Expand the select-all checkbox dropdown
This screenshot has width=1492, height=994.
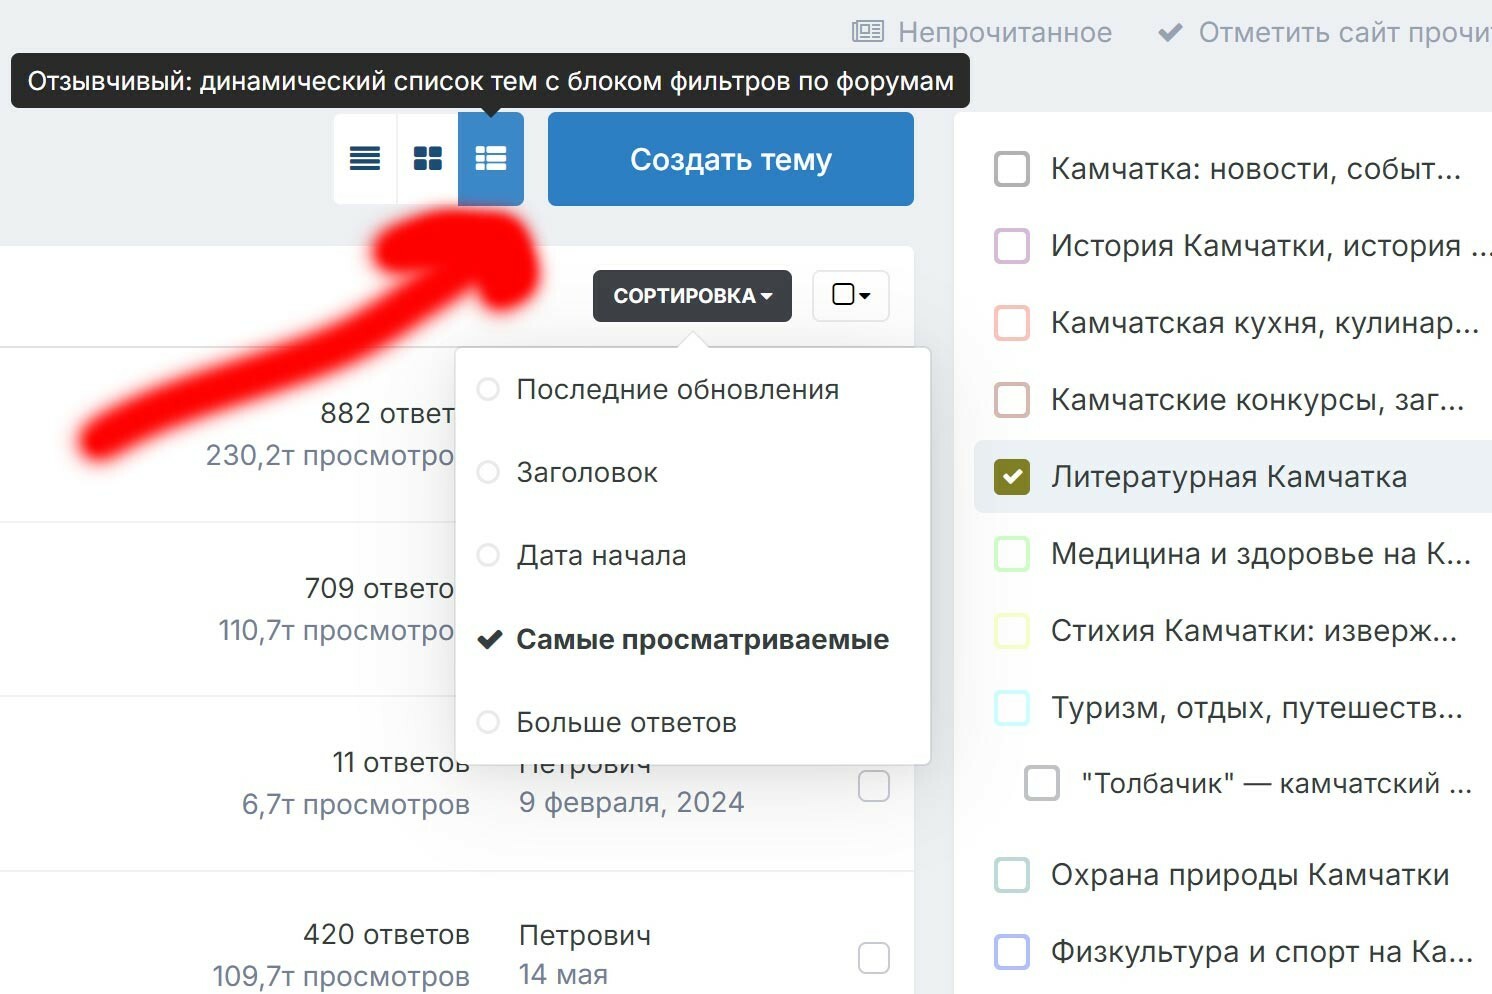pos(851,295)
